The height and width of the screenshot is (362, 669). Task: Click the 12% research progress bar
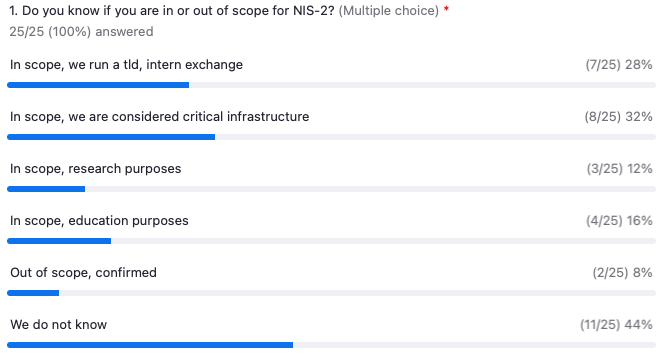332,189
